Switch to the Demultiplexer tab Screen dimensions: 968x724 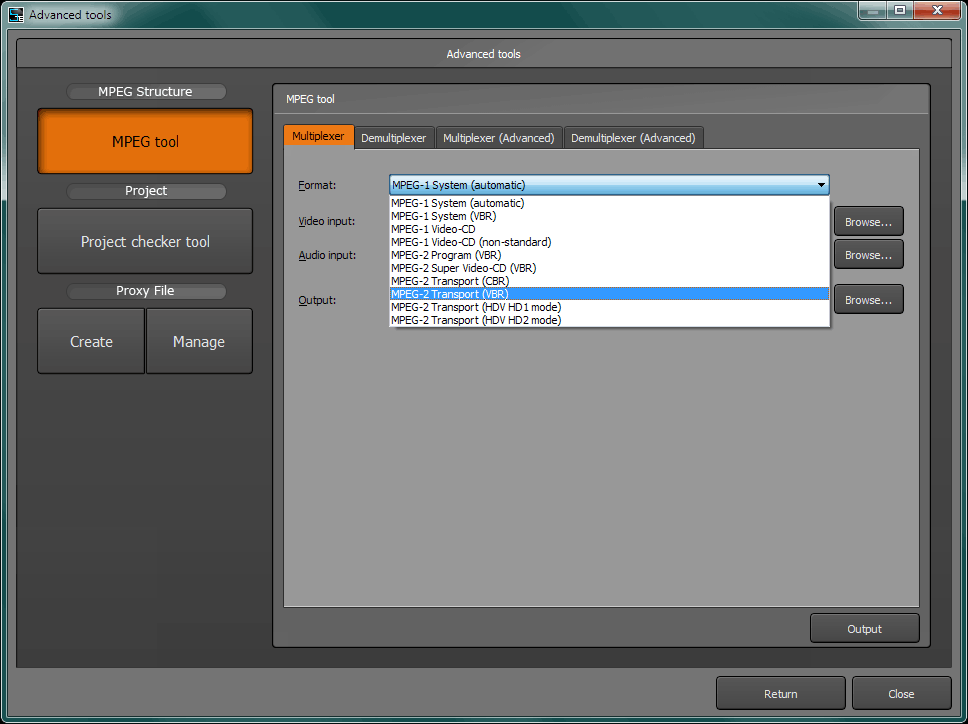[x=394, y=136]
